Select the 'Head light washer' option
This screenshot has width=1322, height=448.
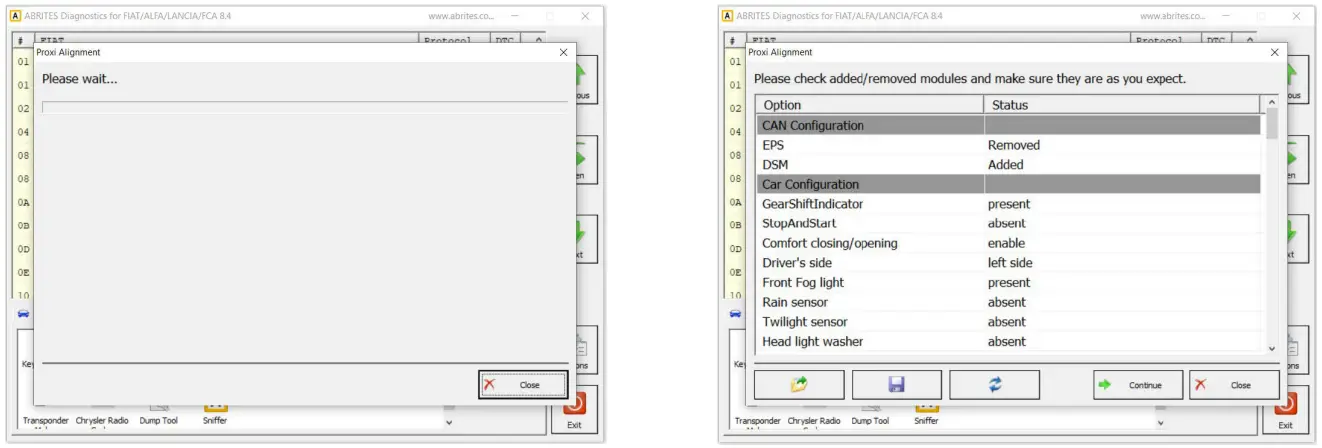point(1008,341)
